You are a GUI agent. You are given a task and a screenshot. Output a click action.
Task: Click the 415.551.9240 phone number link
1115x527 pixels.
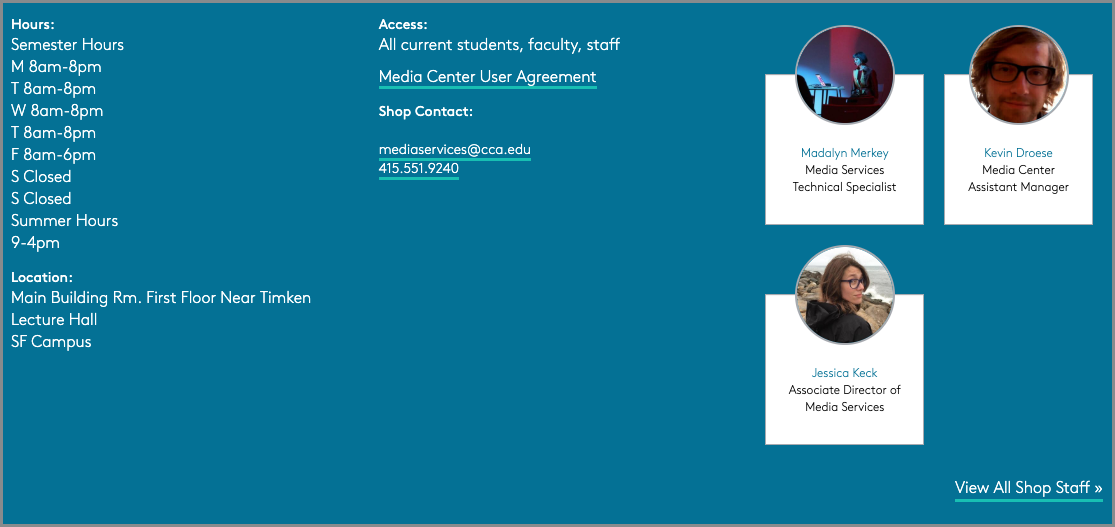click(419, 169)
